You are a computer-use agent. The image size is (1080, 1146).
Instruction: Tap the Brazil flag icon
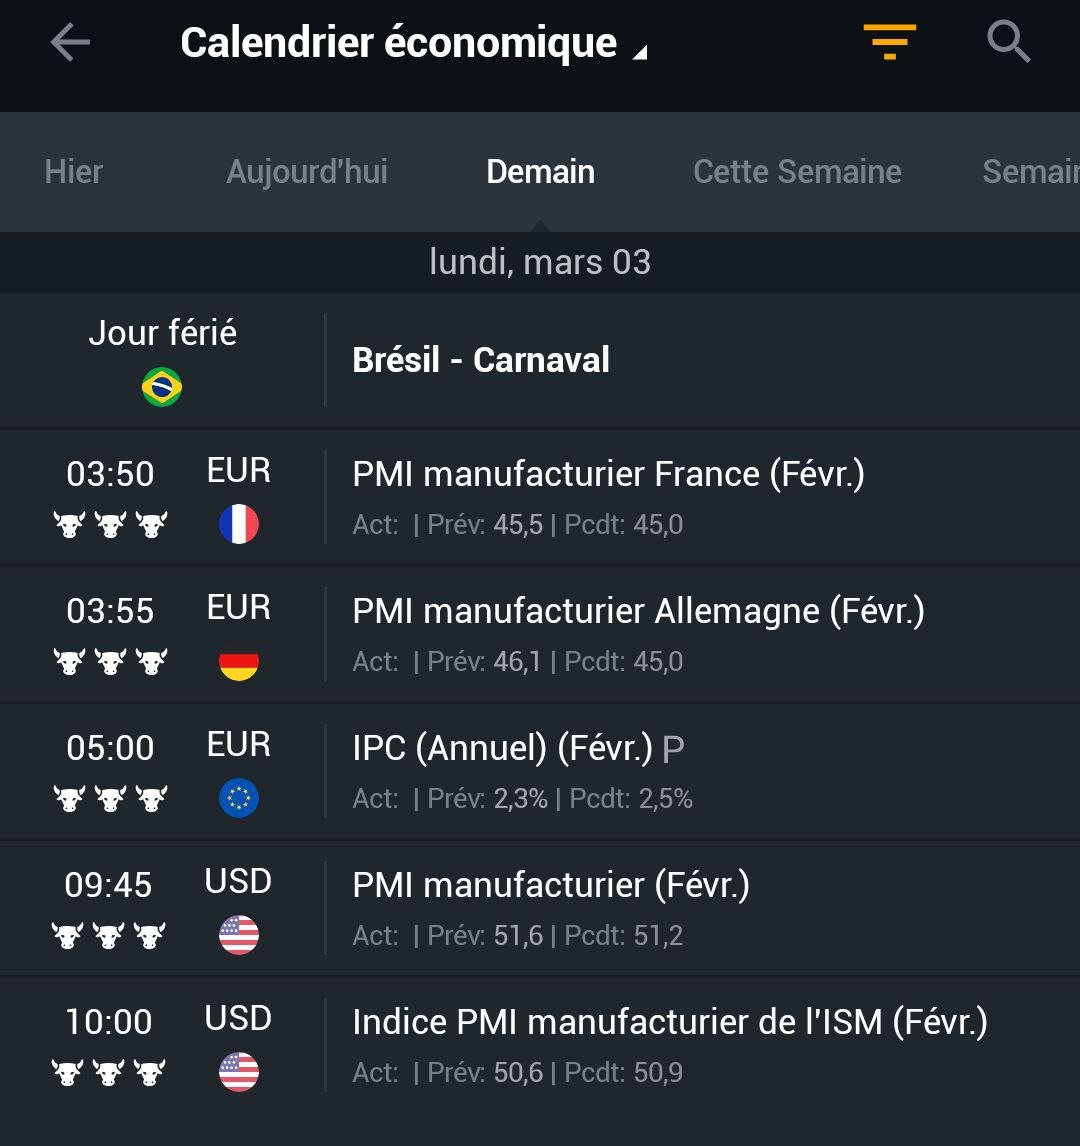point(162,387)
